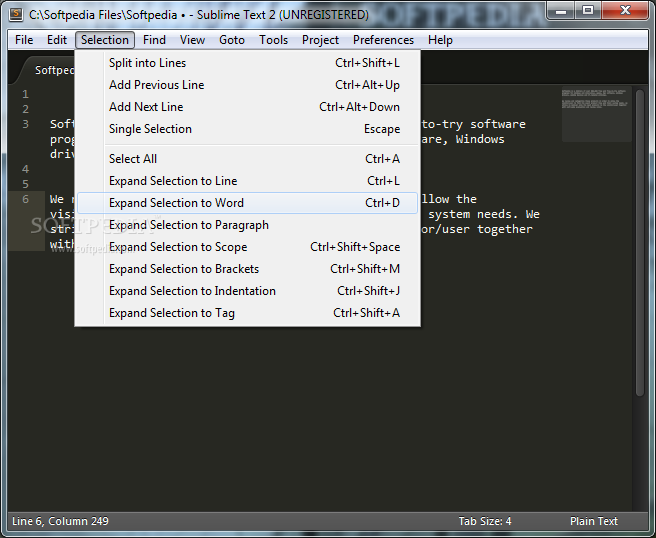Click line number 1 in the gutter
The height and width of the screenshot is (538, 656).
[26, 94]
